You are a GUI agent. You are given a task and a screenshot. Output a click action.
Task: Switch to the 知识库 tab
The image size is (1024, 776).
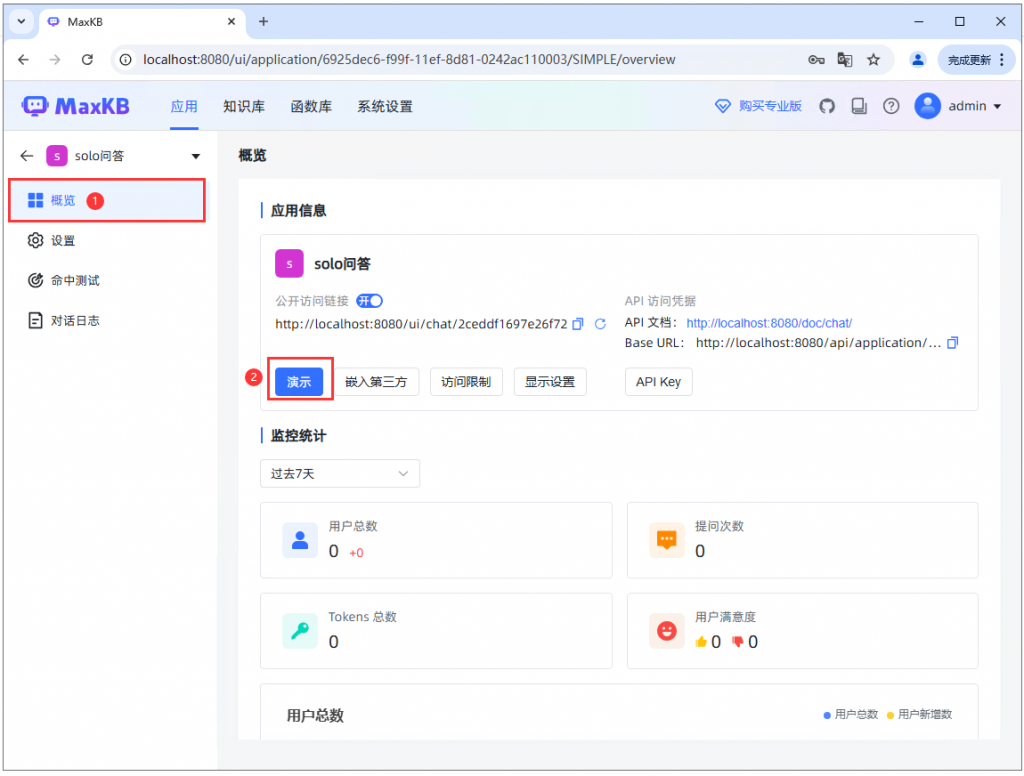[243, 106]
